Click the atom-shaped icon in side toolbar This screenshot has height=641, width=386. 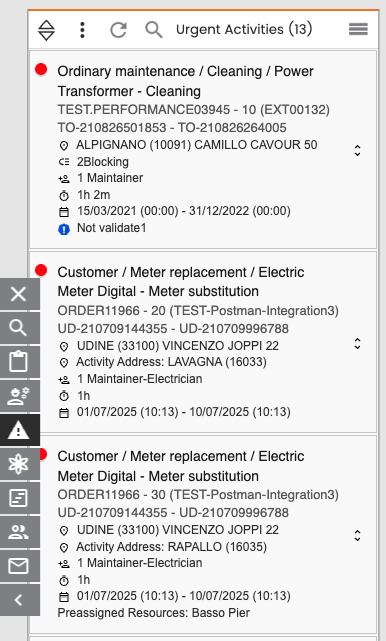point(19,464)
